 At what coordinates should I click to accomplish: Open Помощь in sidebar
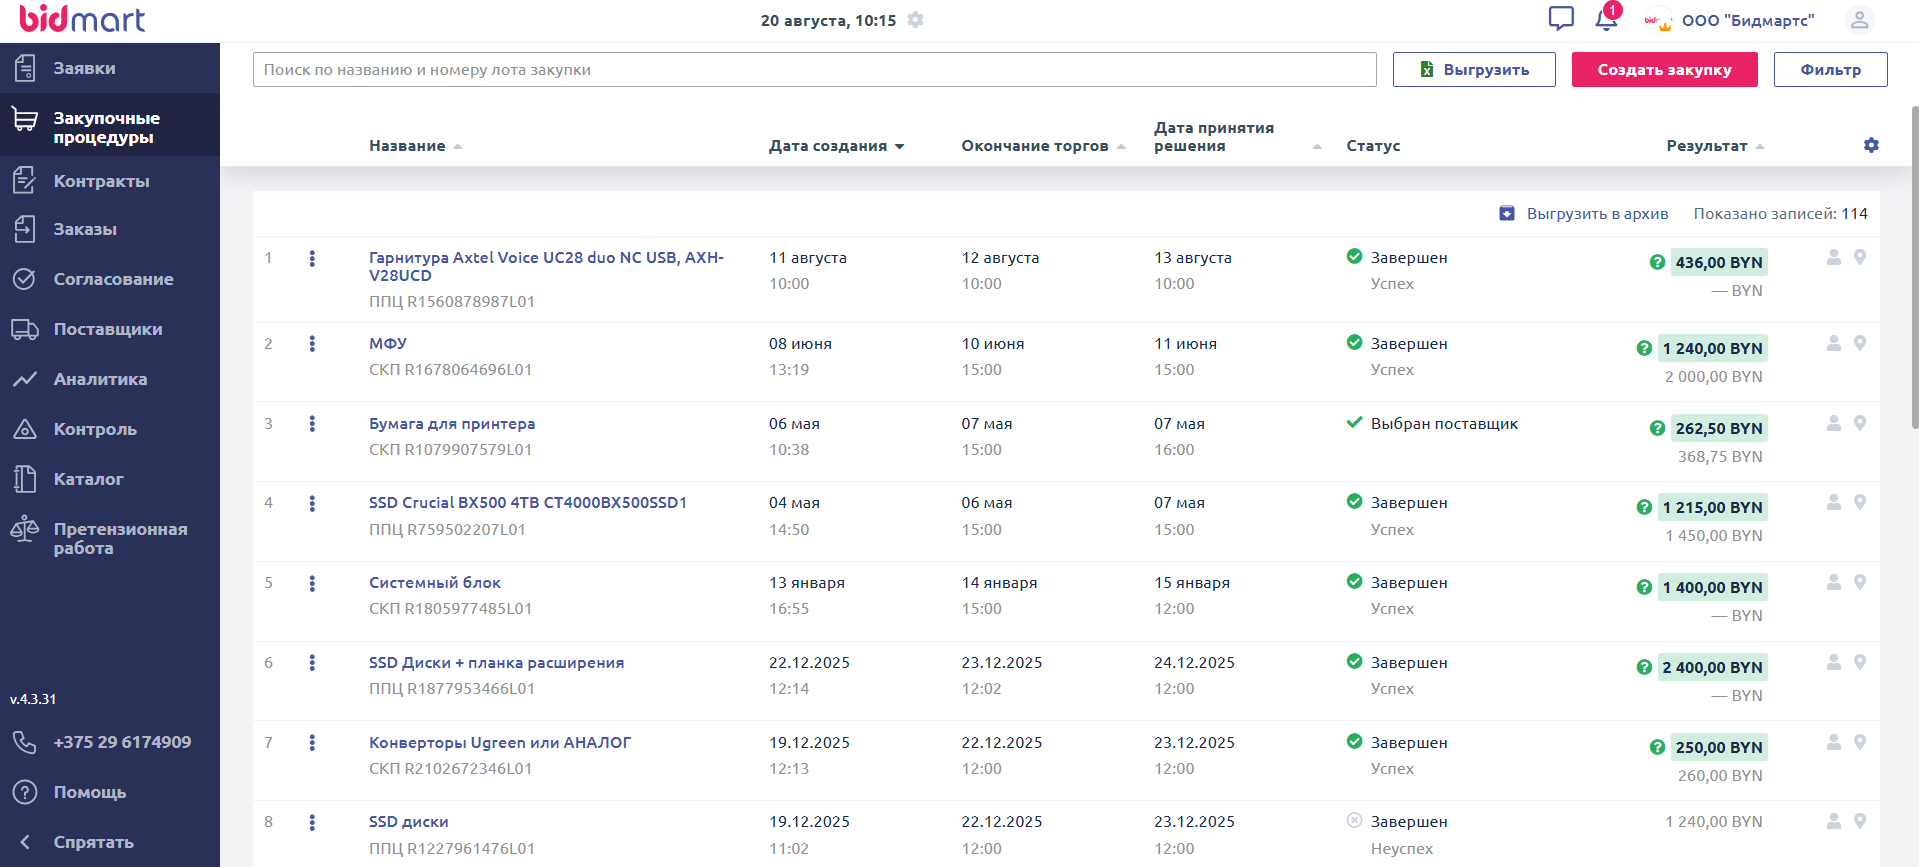pyautogui.click(x=110, y=792)
